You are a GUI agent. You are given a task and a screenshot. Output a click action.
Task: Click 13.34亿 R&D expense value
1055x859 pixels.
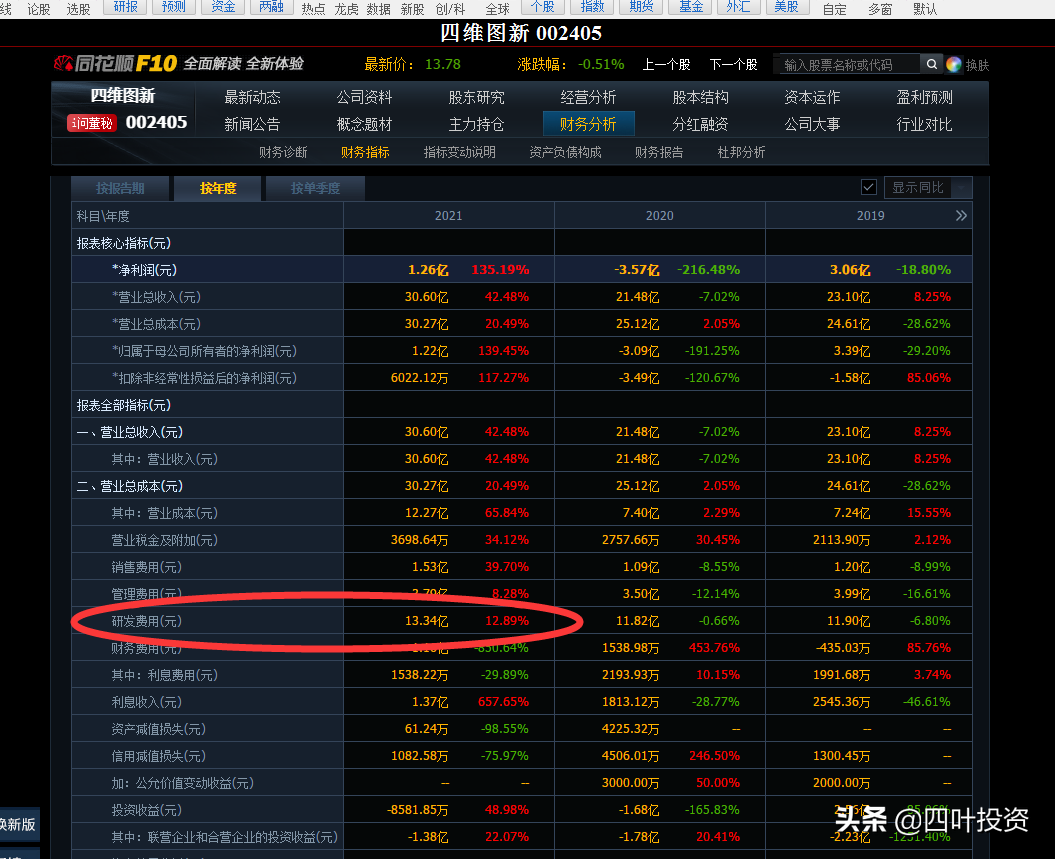click(427, 620)
